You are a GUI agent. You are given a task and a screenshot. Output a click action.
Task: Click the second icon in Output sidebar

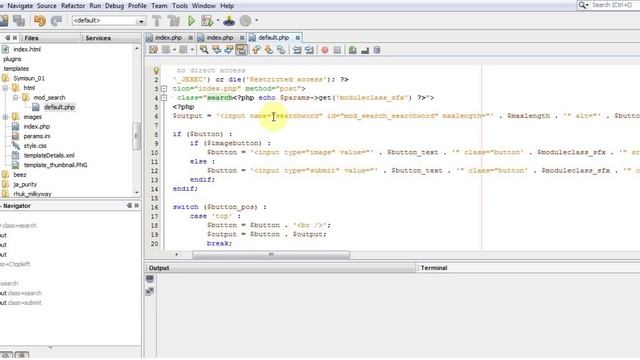150,291
